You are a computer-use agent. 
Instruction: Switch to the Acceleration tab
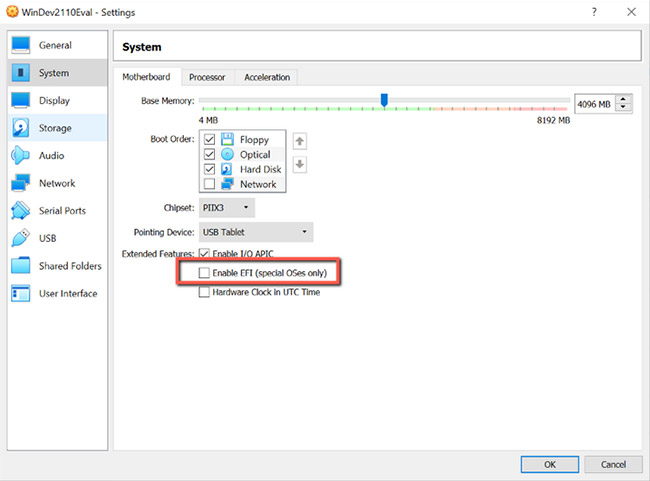(267, 77)
